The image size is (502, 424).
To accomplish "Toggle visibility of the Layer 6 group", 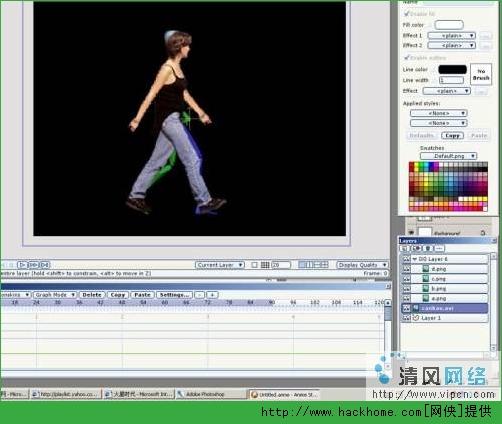I will coord(406,259).
